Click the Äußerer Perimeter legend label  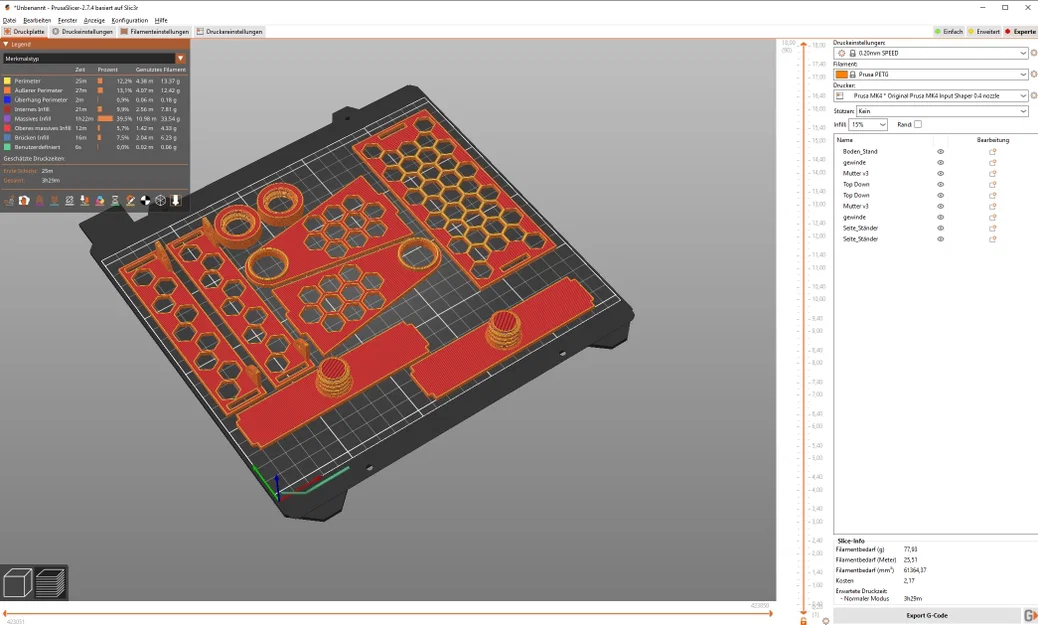pos(38,91)
